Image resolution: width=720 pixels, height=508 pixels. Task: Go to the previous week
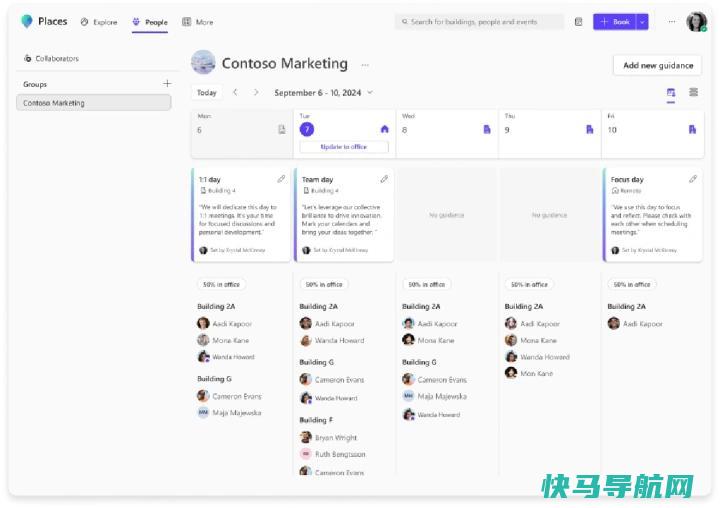tap(235, 92)
